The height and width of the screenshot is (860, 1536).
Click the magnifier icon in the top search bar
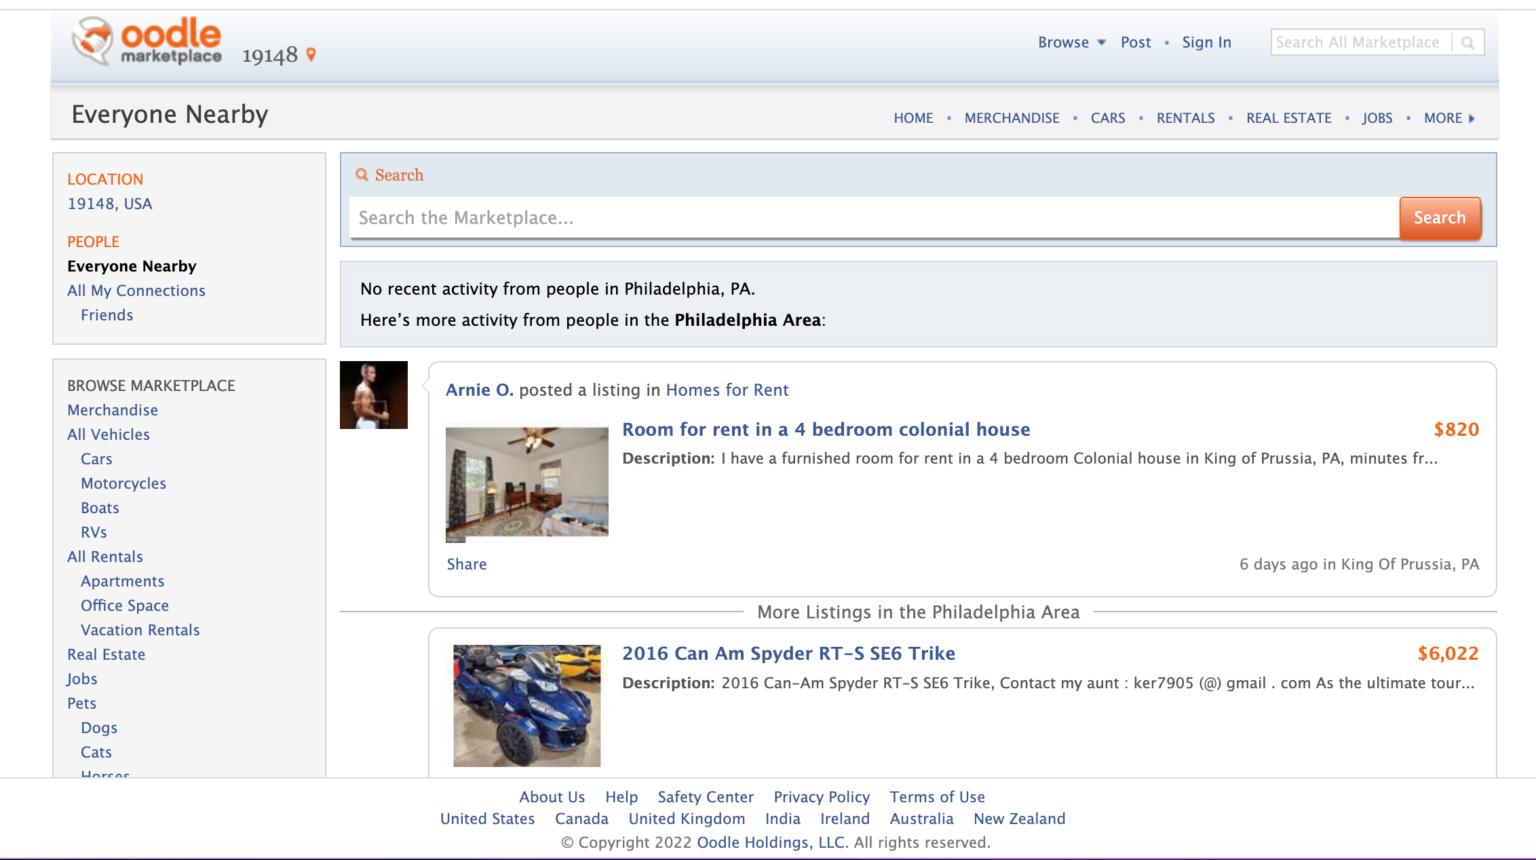point(1467,42)
